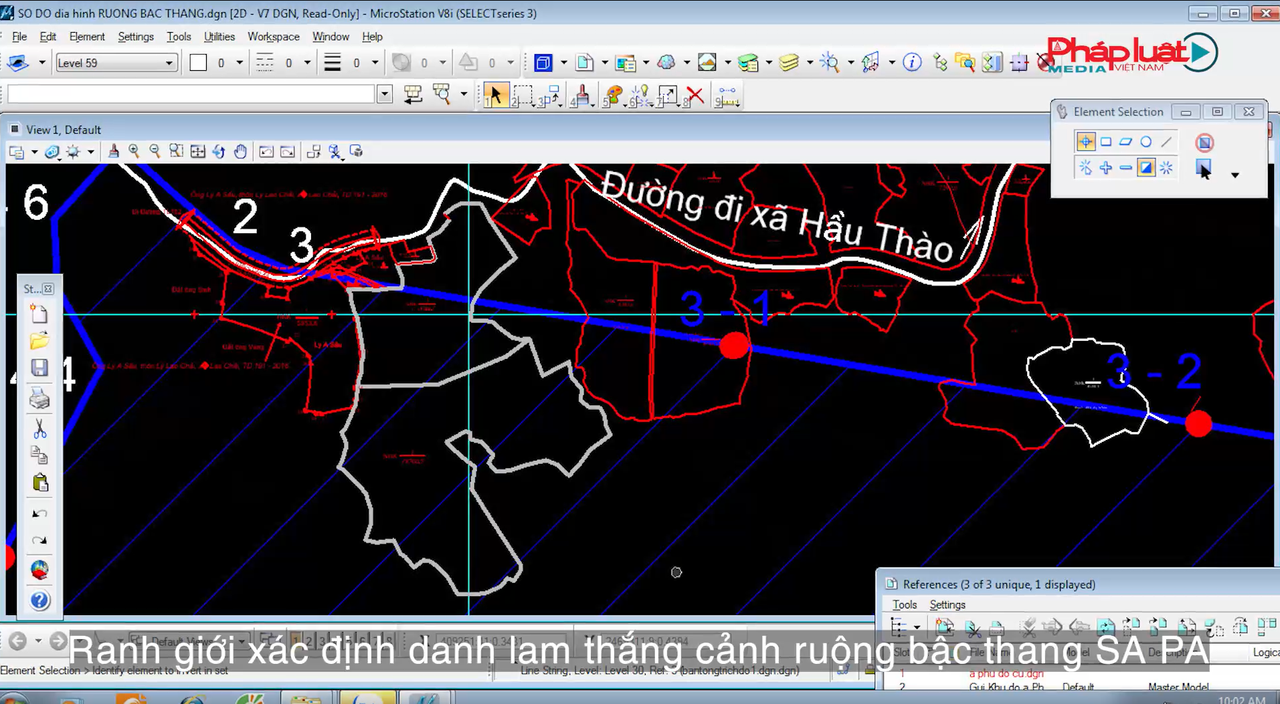Toggle the Subtract selection mode minus icon
1280x704 pixels.
point(1126,168)
